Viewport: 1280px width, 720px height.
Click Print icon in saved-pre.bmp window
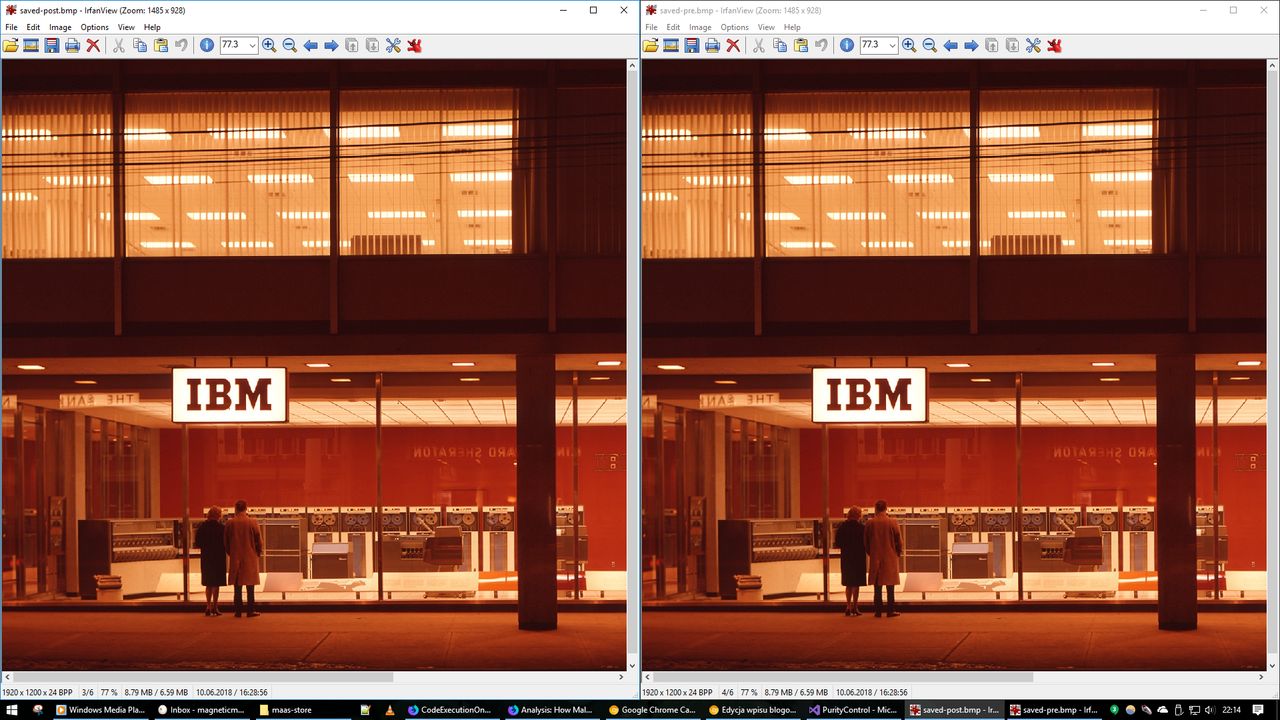[712, 45]
